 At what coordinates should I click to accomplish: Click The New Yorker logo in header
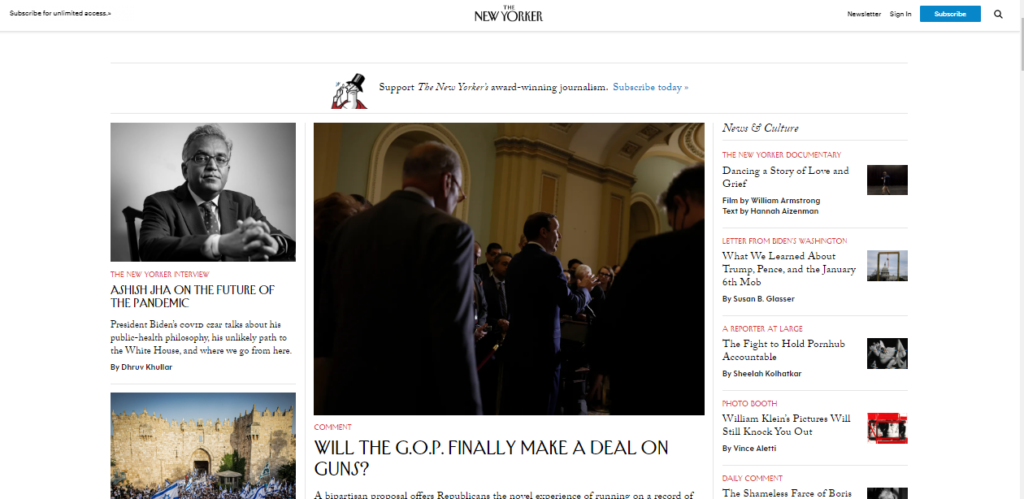pyautogui.click(x=508, y=13)
